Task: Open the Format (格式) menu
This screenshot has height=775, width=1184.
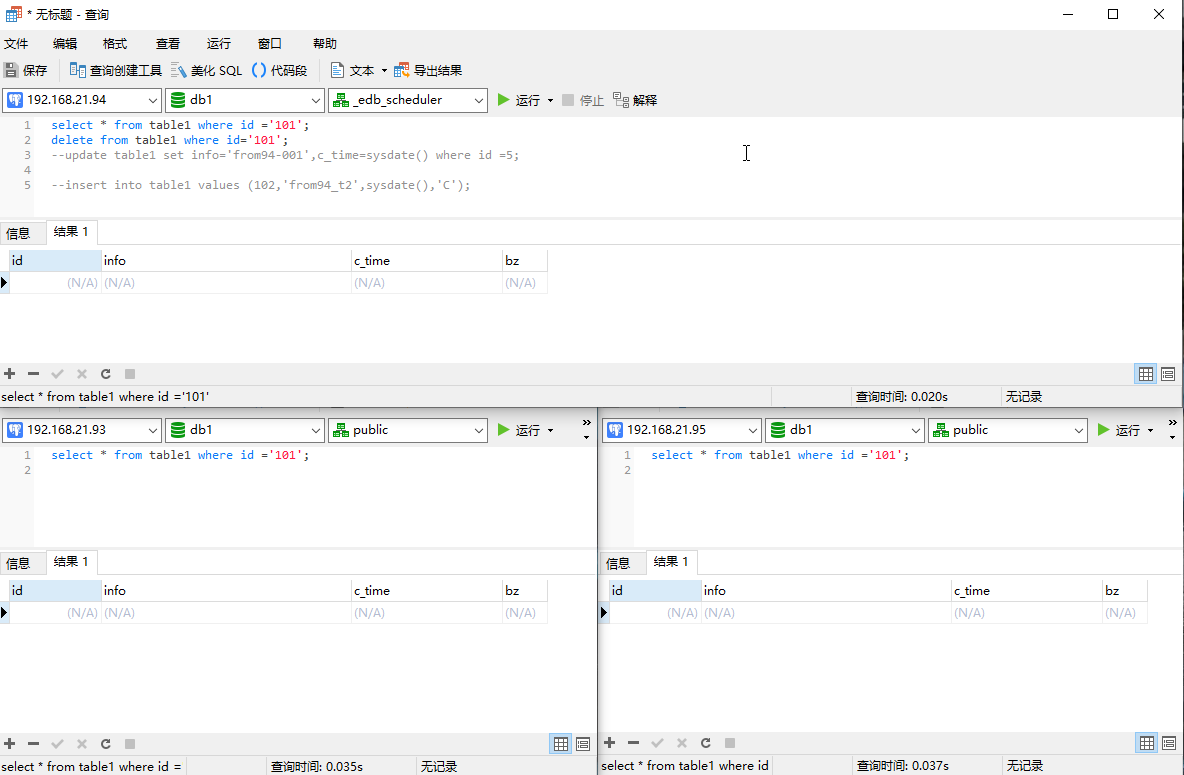Action: [115, 44]
